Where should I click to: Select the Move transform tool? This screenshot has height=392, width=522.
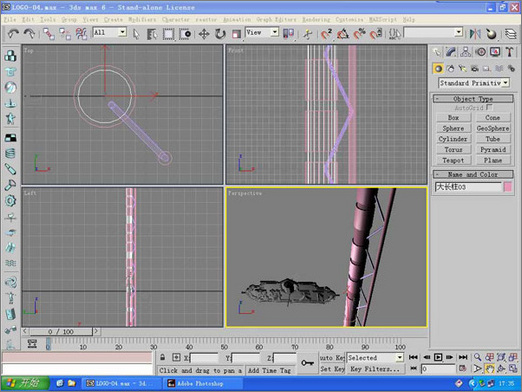tap(204, 34)
